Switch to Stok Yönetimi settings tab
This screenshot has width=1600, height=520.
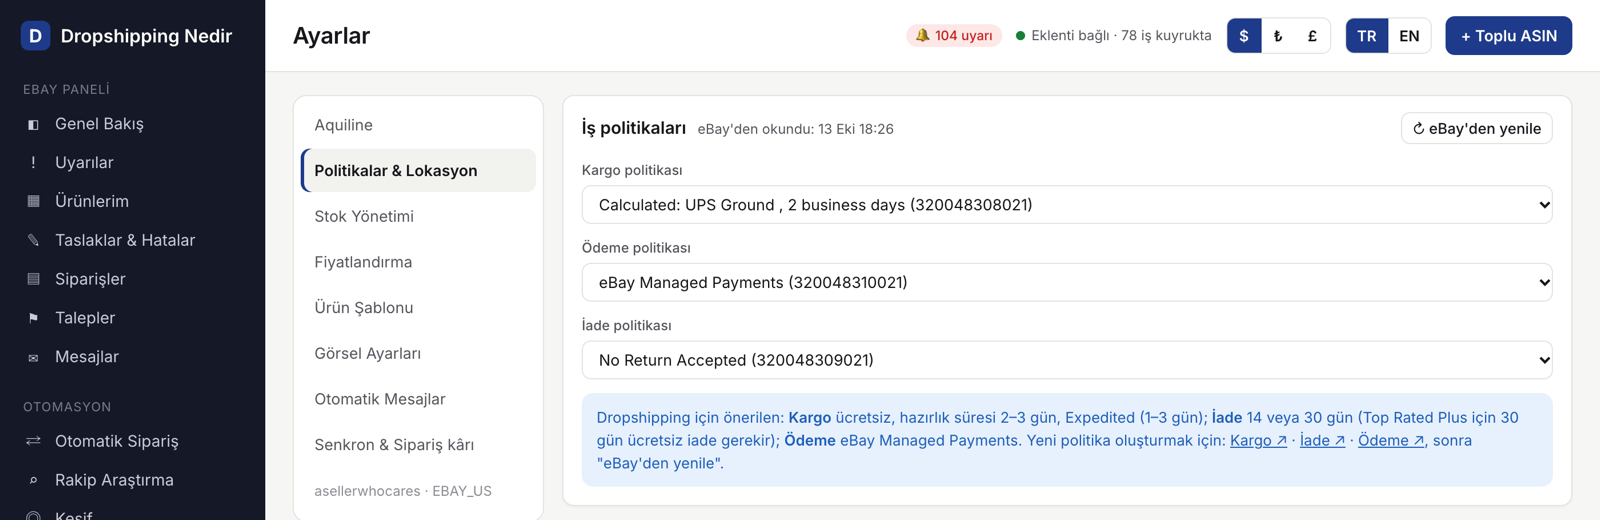[418, 217]
